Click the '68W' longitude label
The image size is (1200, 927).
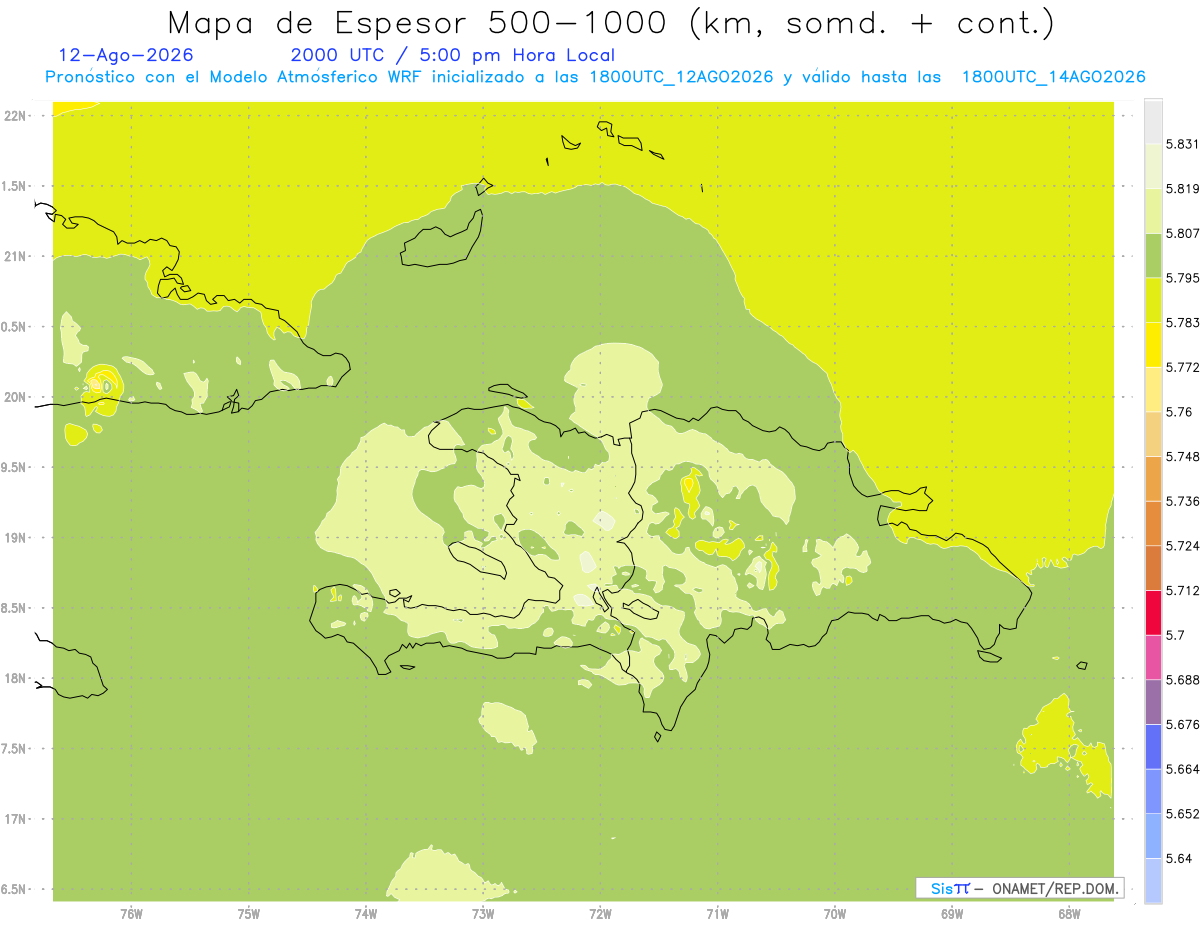1069,913
